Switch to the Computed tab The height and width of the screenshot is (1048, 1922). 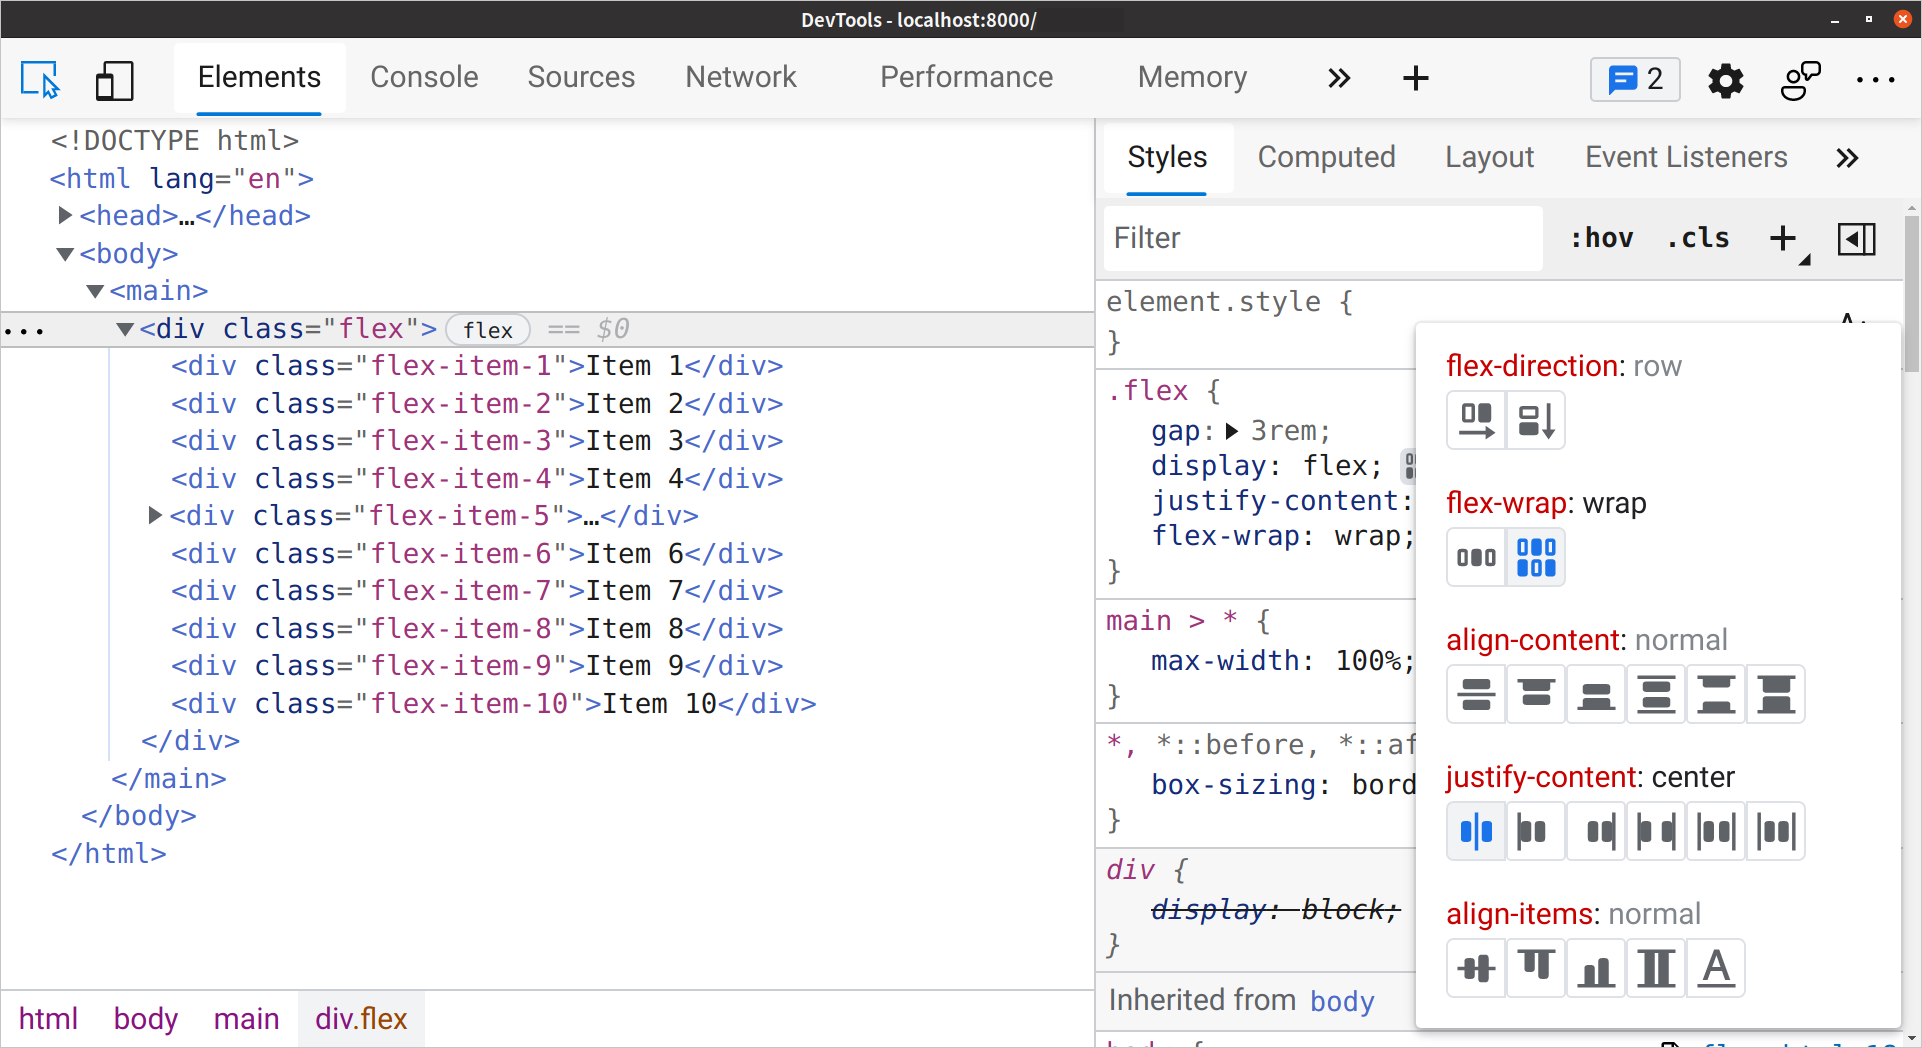click(x=1327, y=157)
